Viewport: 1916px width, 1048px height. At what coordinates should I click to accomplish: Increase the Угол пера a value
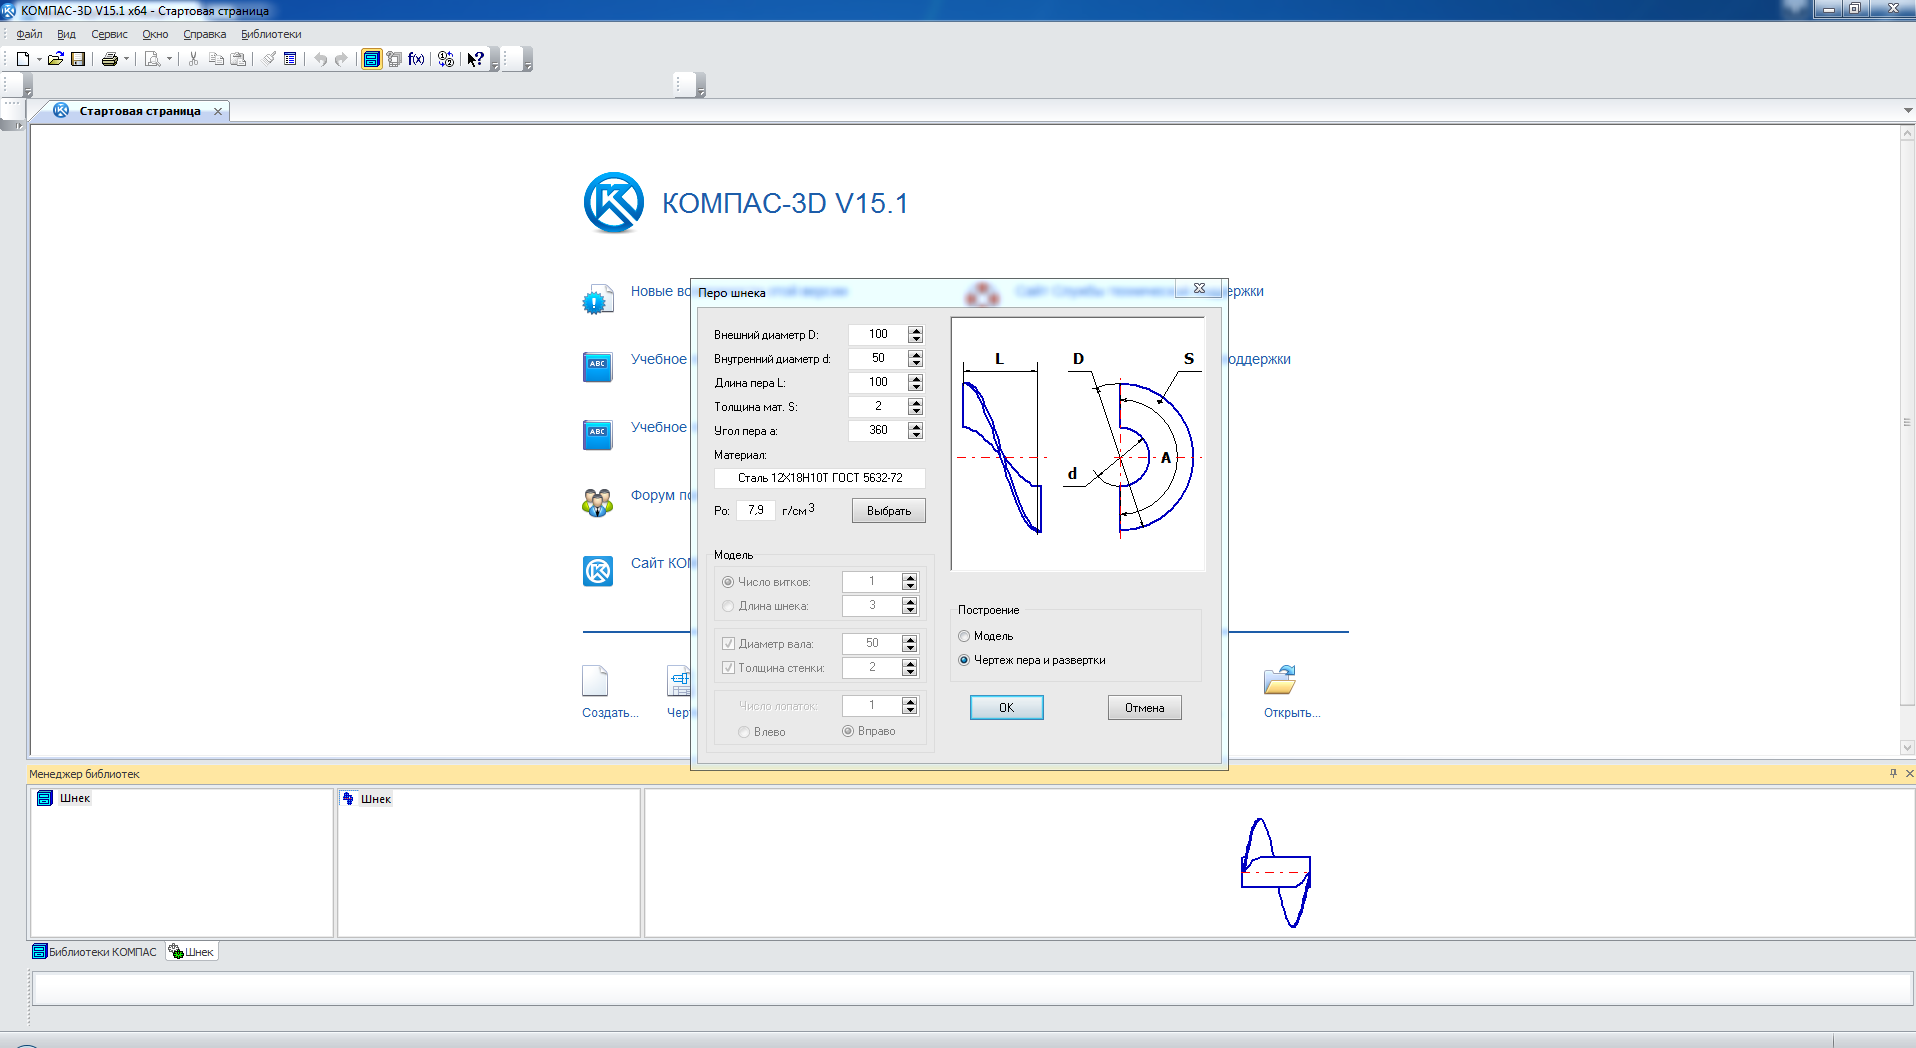[x=916, y=426]
